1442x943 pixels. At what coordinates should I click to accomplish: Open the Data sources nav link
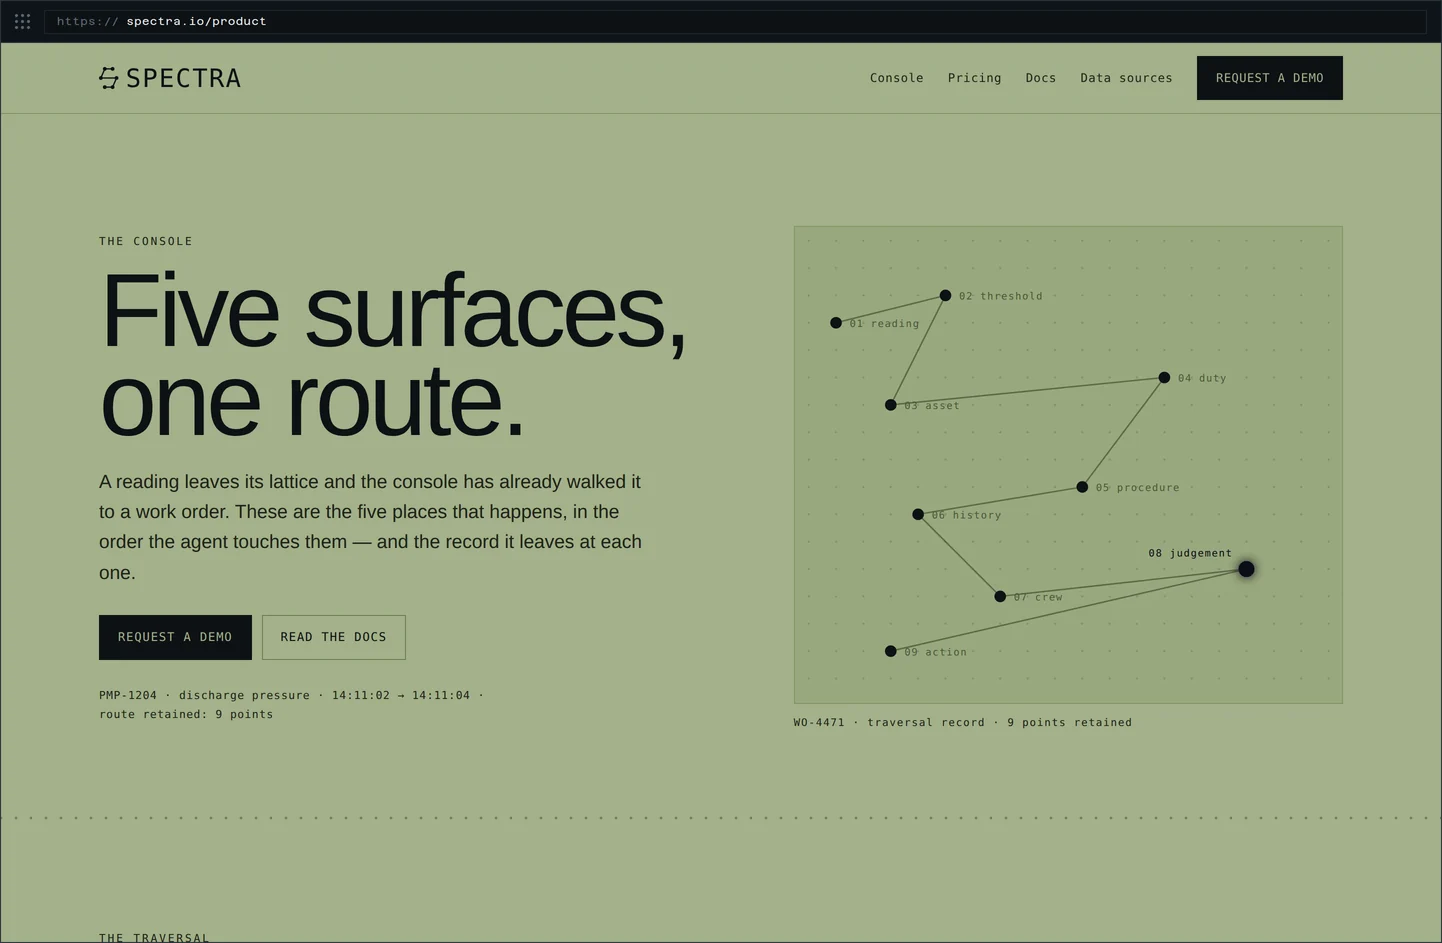[x=1126, y=78]
